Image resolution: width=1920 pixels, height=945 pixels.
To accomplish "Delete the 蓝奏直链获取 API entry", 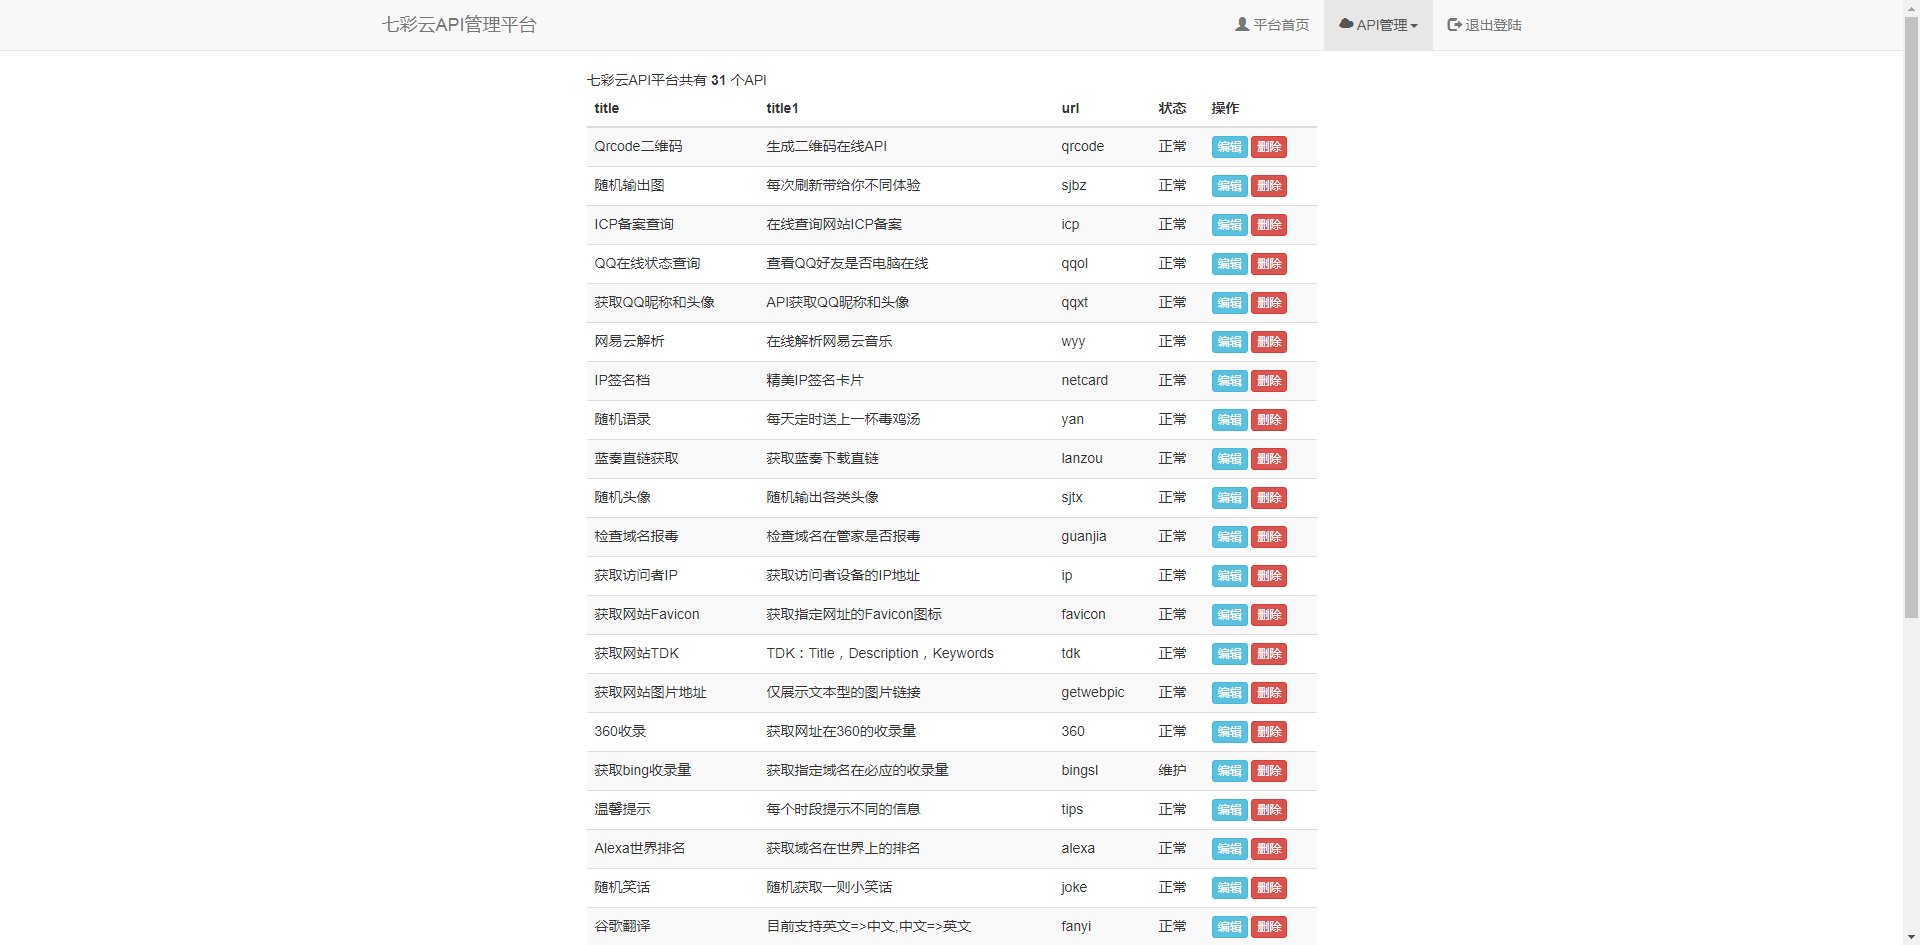I will (1268, 458).
